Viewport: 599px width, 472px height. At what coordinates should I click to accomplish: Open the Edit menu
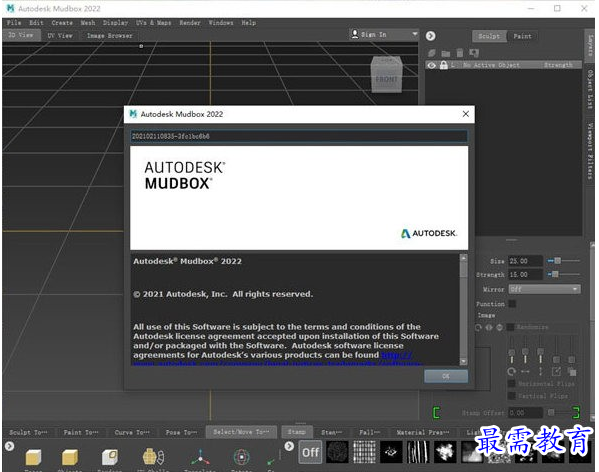coord(36,23)
